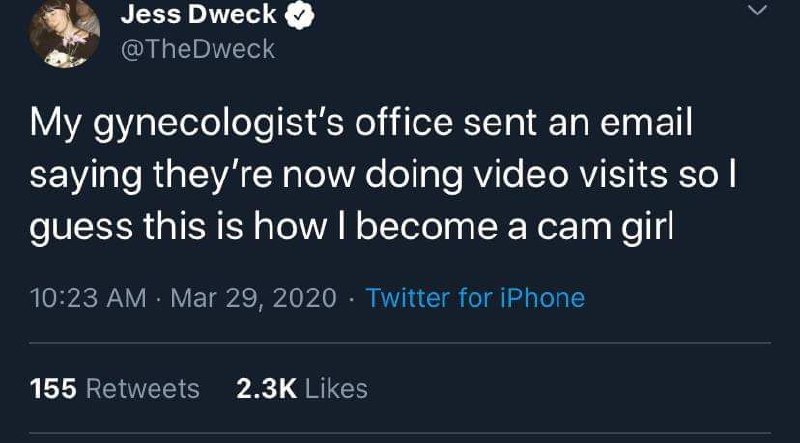Click the tweet line about video visits
This screenshot has height=443, width=800.
[383, 176]
